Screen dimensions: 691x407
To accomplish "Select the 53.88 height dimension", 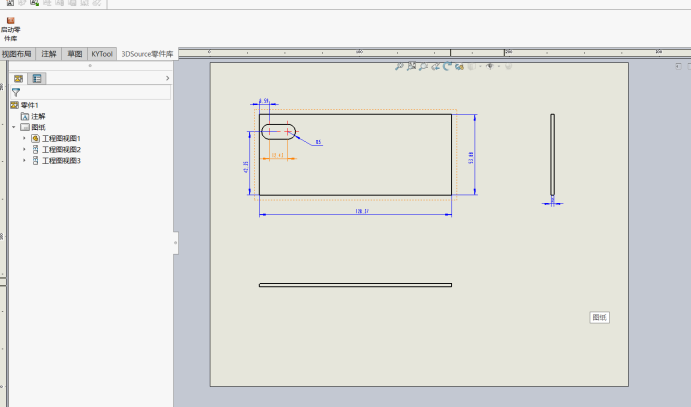I will 471,158.
